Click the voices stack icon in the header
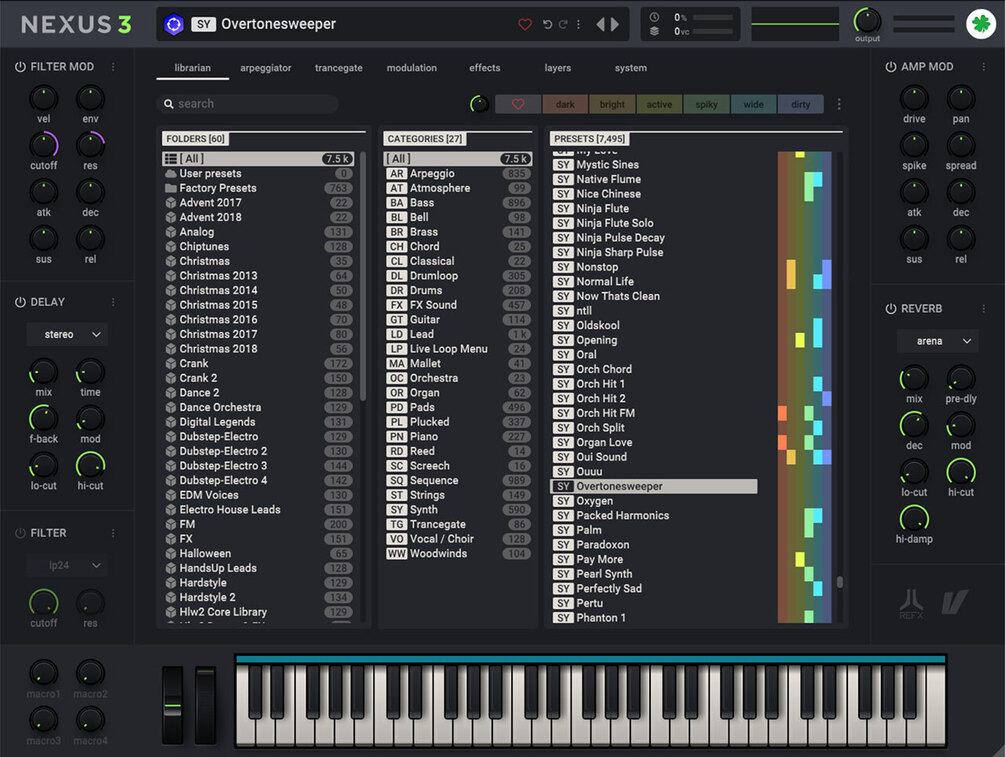The width and height of the screenshot is (1005, 757). pos(654,31)
